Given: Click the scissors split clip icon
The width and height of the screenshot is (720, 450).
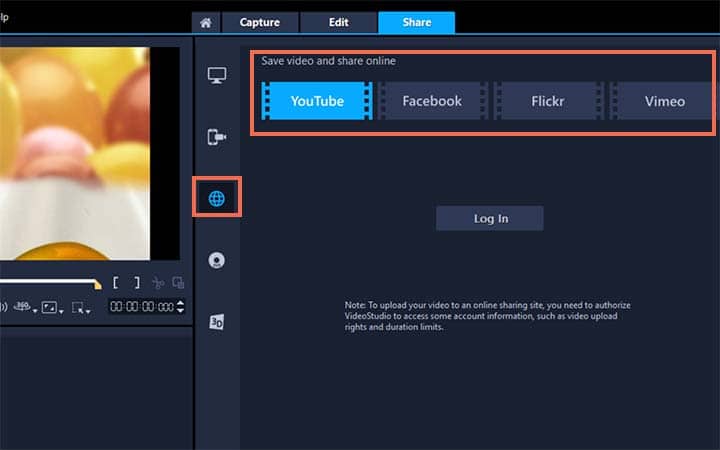Looking at the screenshot, I should pyautogui.click(x=158, y=282).
